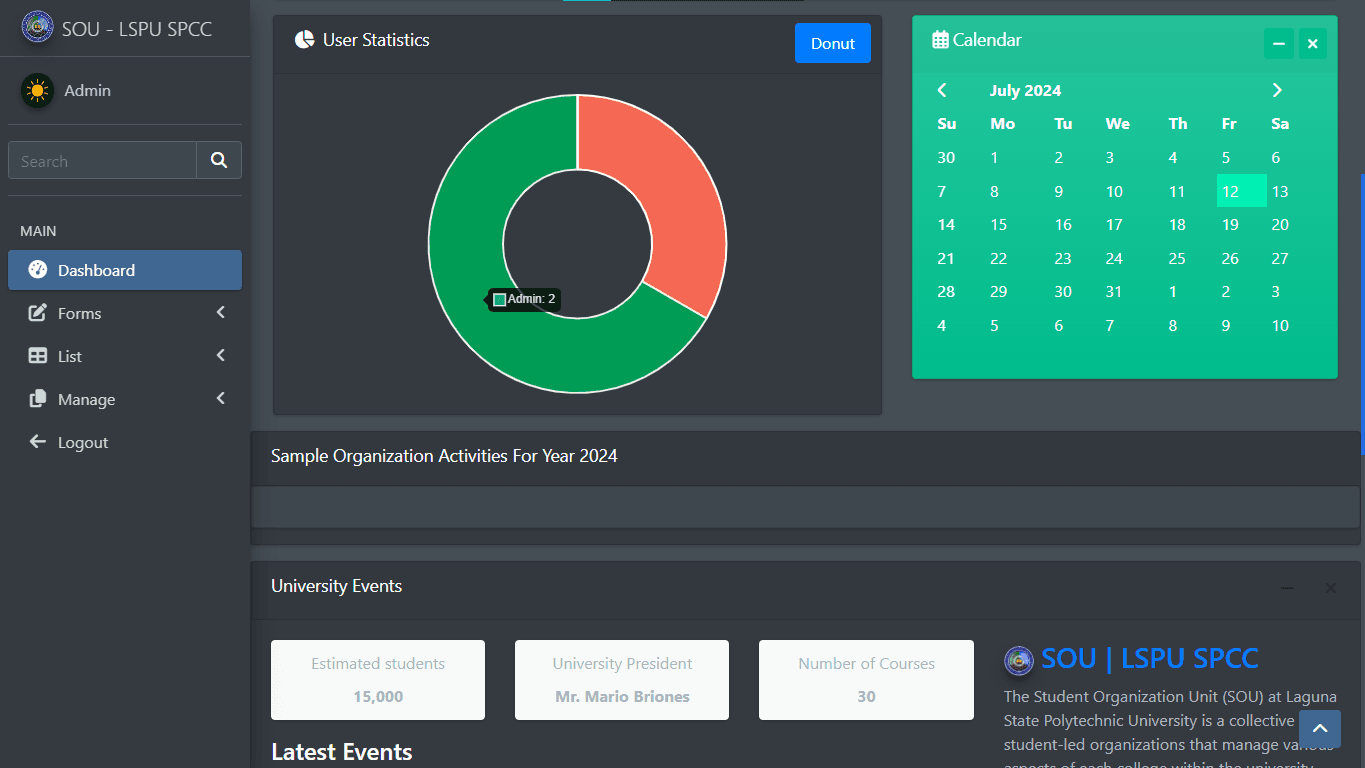The height and width of the screenshot is (768, 1365).
Task: Click the Calendar title text
Action: pyautogui.click(x=987, y=40)
